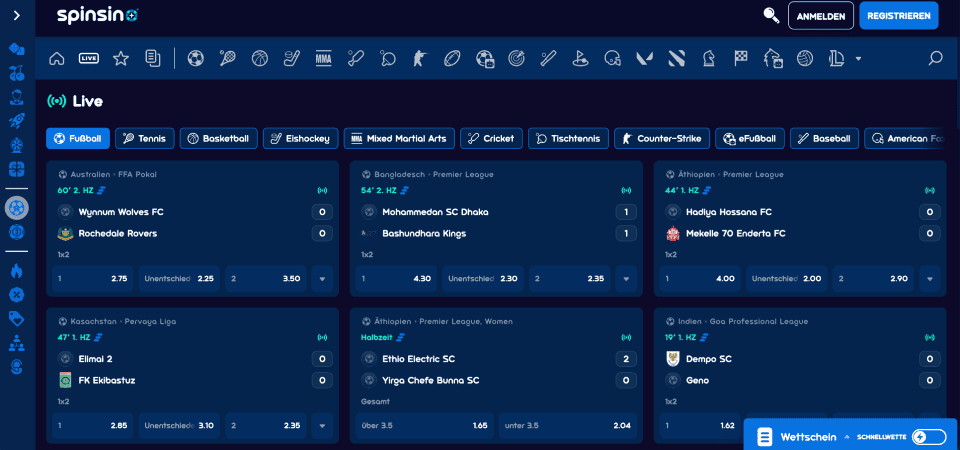
Task: Click the Registrieren button
Action: [899, 16]
